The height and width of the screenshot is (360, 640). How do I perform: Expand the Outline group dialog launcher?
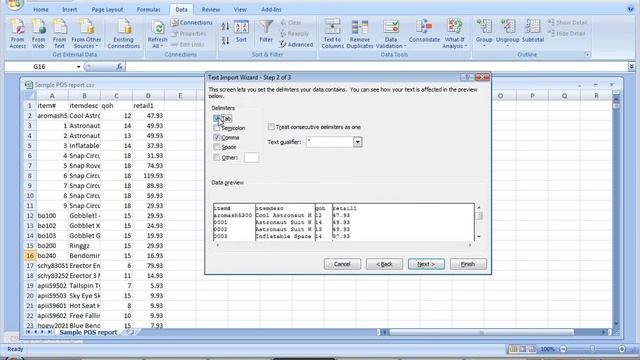pyautogui.click(x=587, y=54)
